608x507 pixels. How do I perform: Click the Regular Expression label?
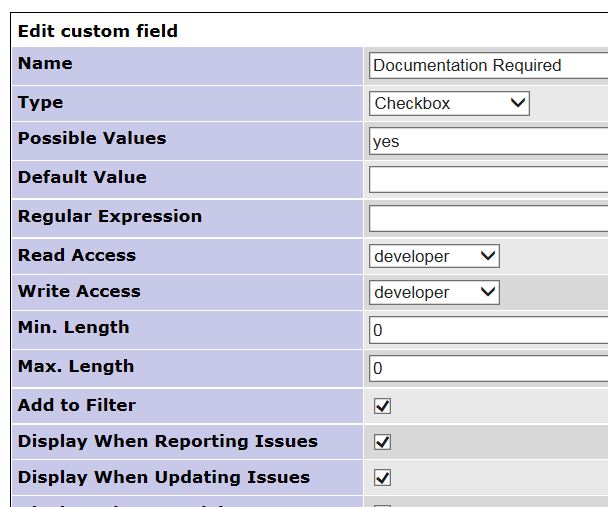pyautogui.click(x=110, y=216)
